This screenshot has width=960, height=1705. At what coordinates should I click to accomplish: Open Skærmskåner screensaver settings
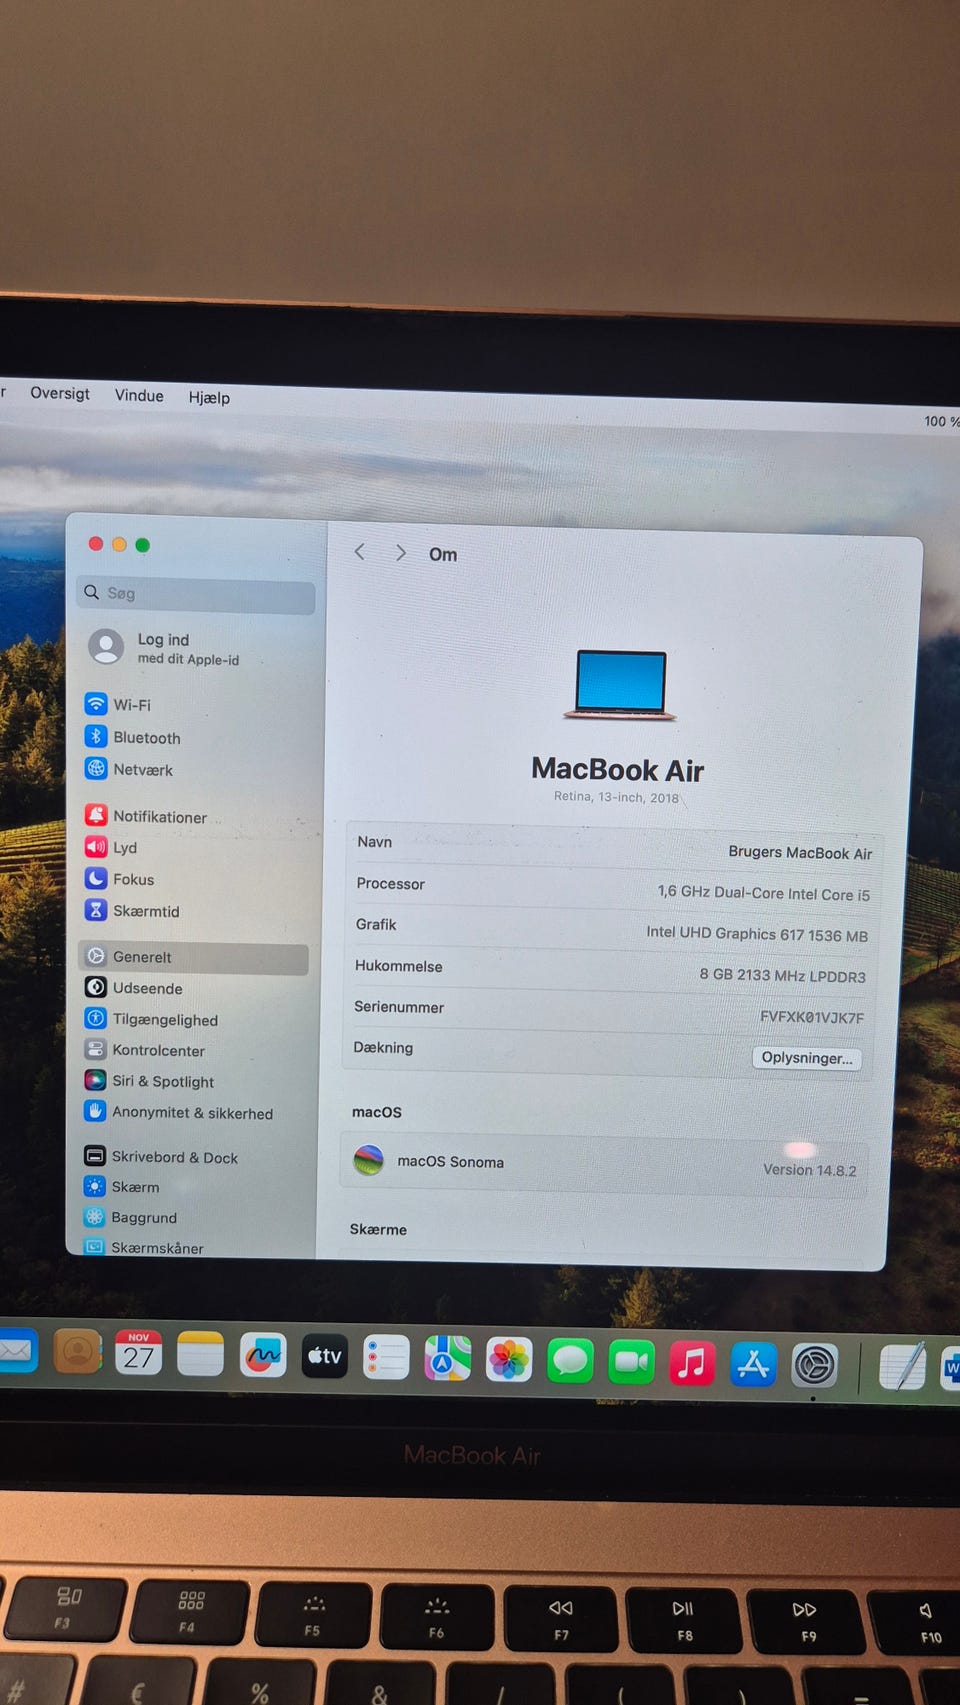[x=144, y=1247]
